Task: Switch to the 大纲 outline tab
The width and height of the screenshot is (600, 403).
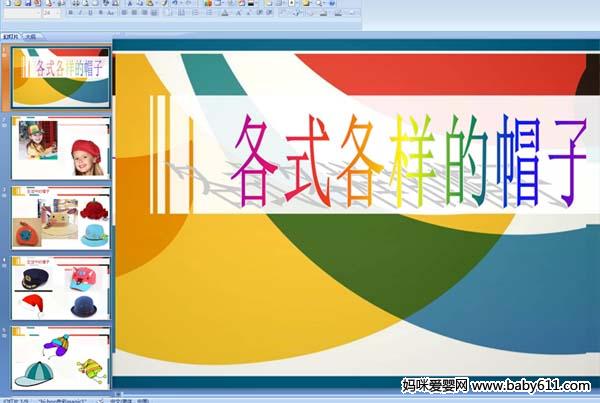Action: pos(31,37)
